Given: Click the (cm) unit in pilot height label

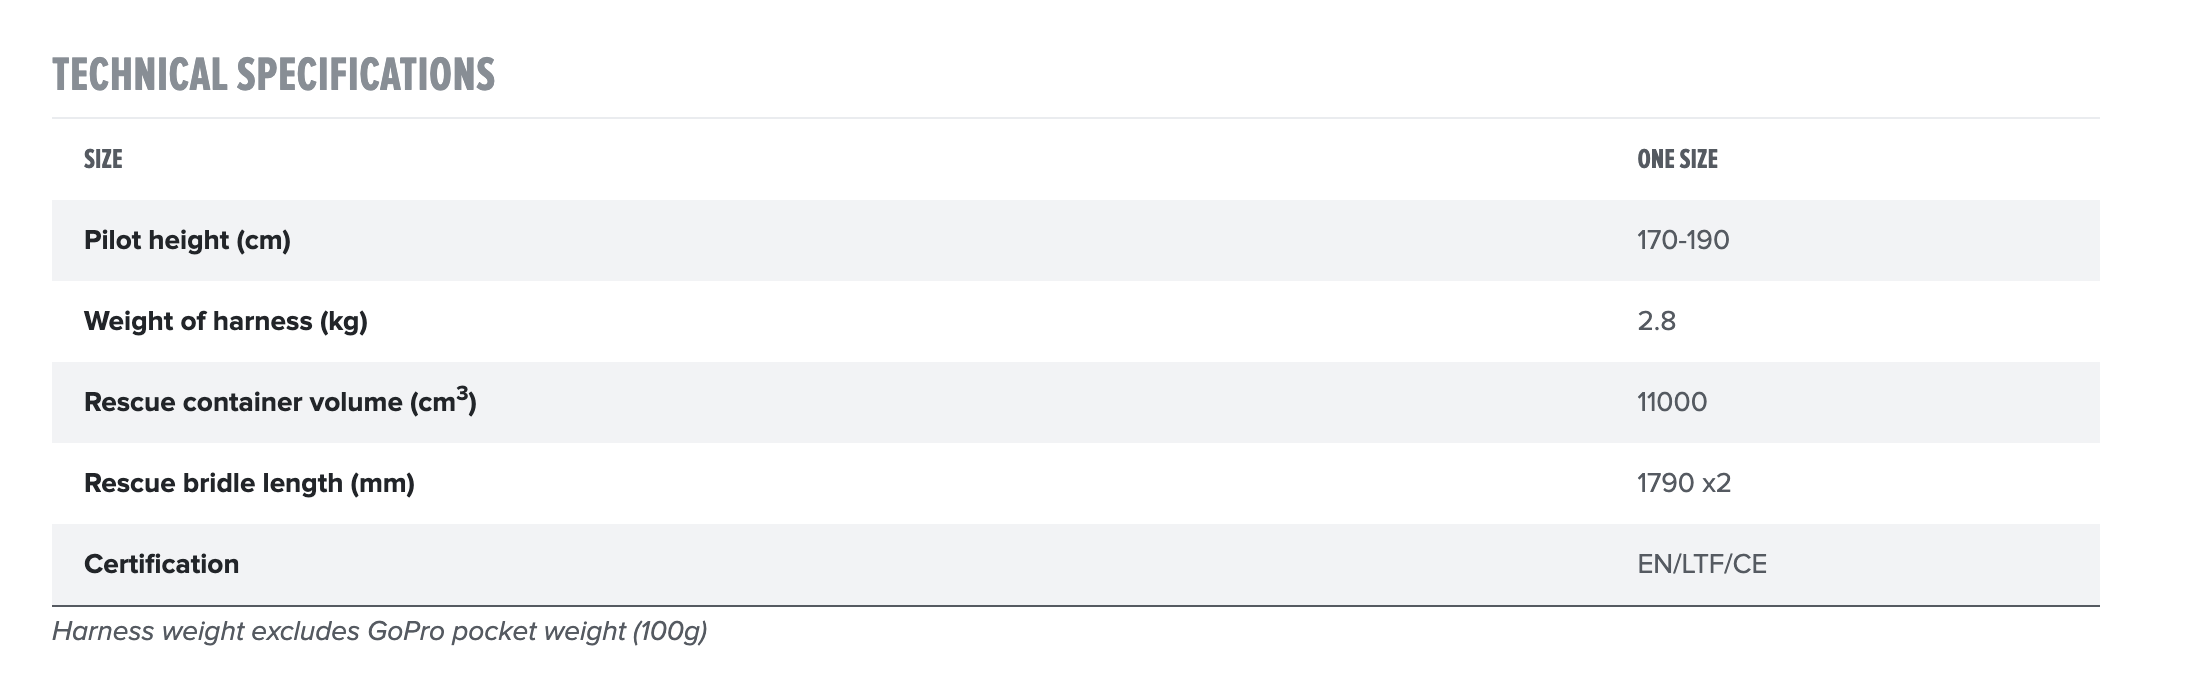Looking at the screenshot, I should click(x=263, y=240).
